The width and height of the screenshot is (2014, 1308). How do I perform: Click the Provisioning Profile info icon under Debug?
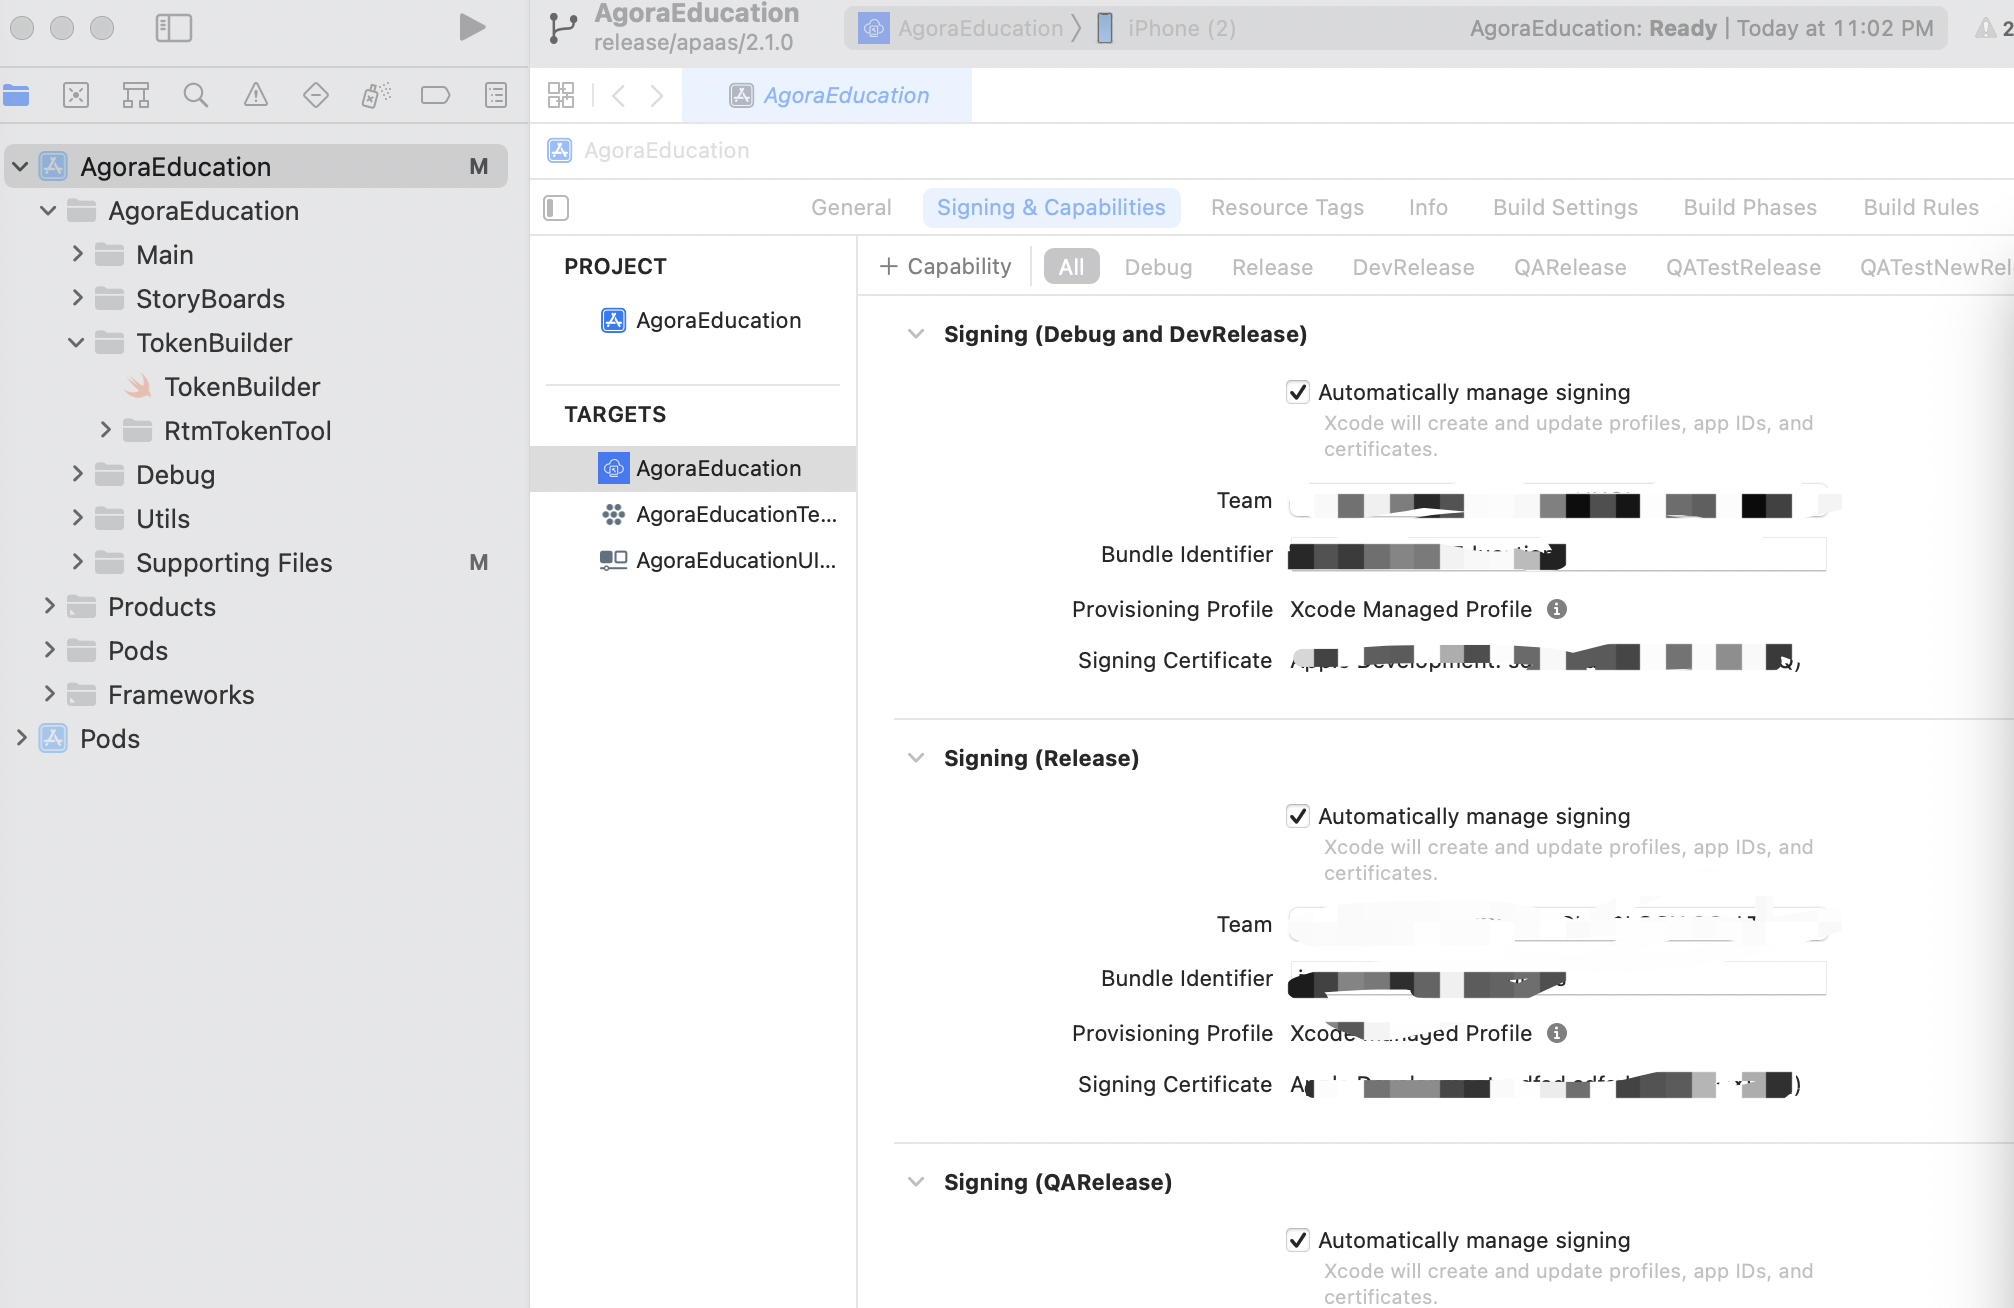tap(1557, 609)
